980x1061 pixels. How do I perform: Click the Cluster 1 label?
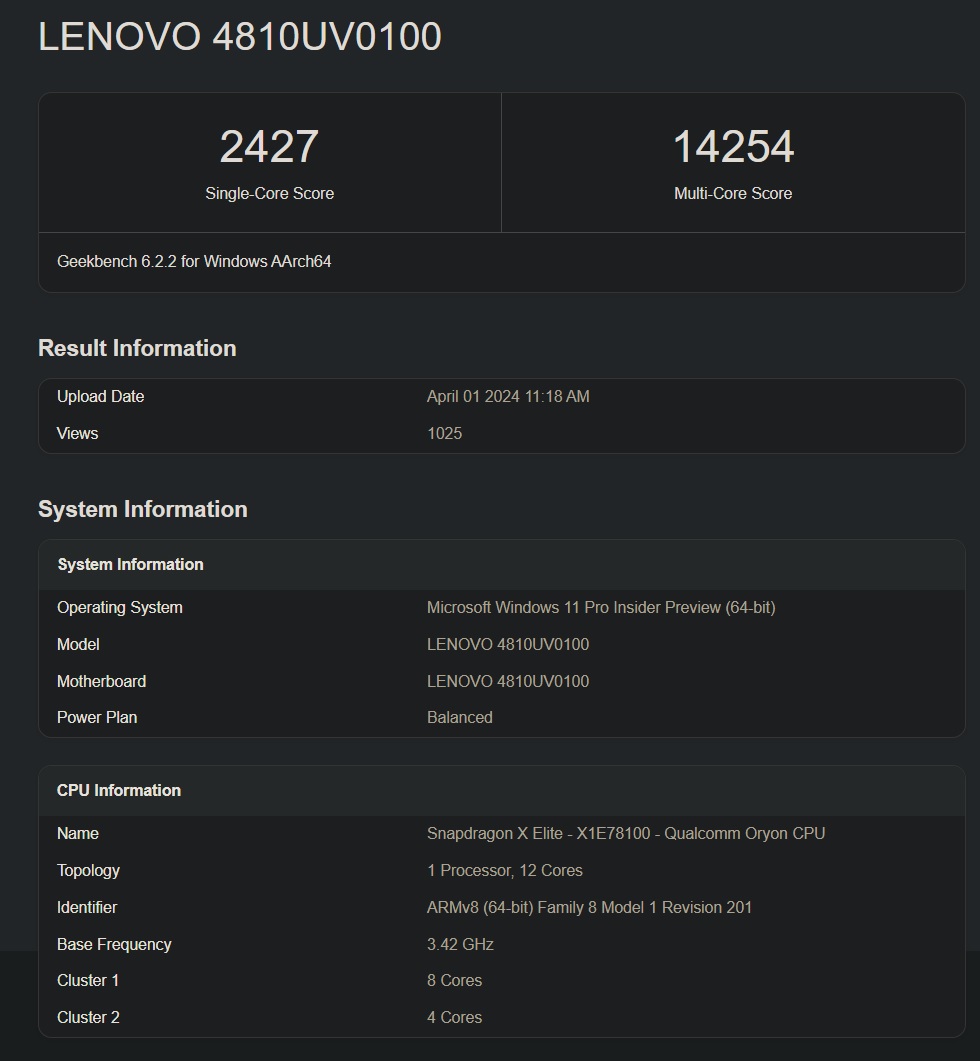pos(88,980)
